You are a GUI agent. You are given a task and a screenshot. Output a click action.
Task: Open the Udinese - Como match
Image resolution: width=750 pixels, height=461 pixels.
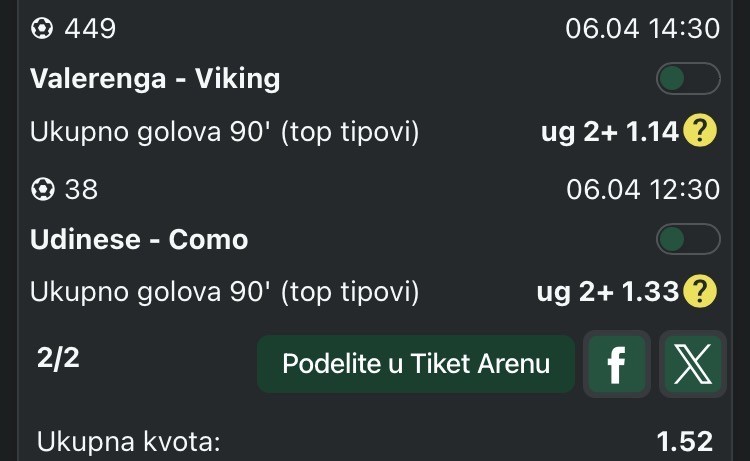(x=139, y=240)
